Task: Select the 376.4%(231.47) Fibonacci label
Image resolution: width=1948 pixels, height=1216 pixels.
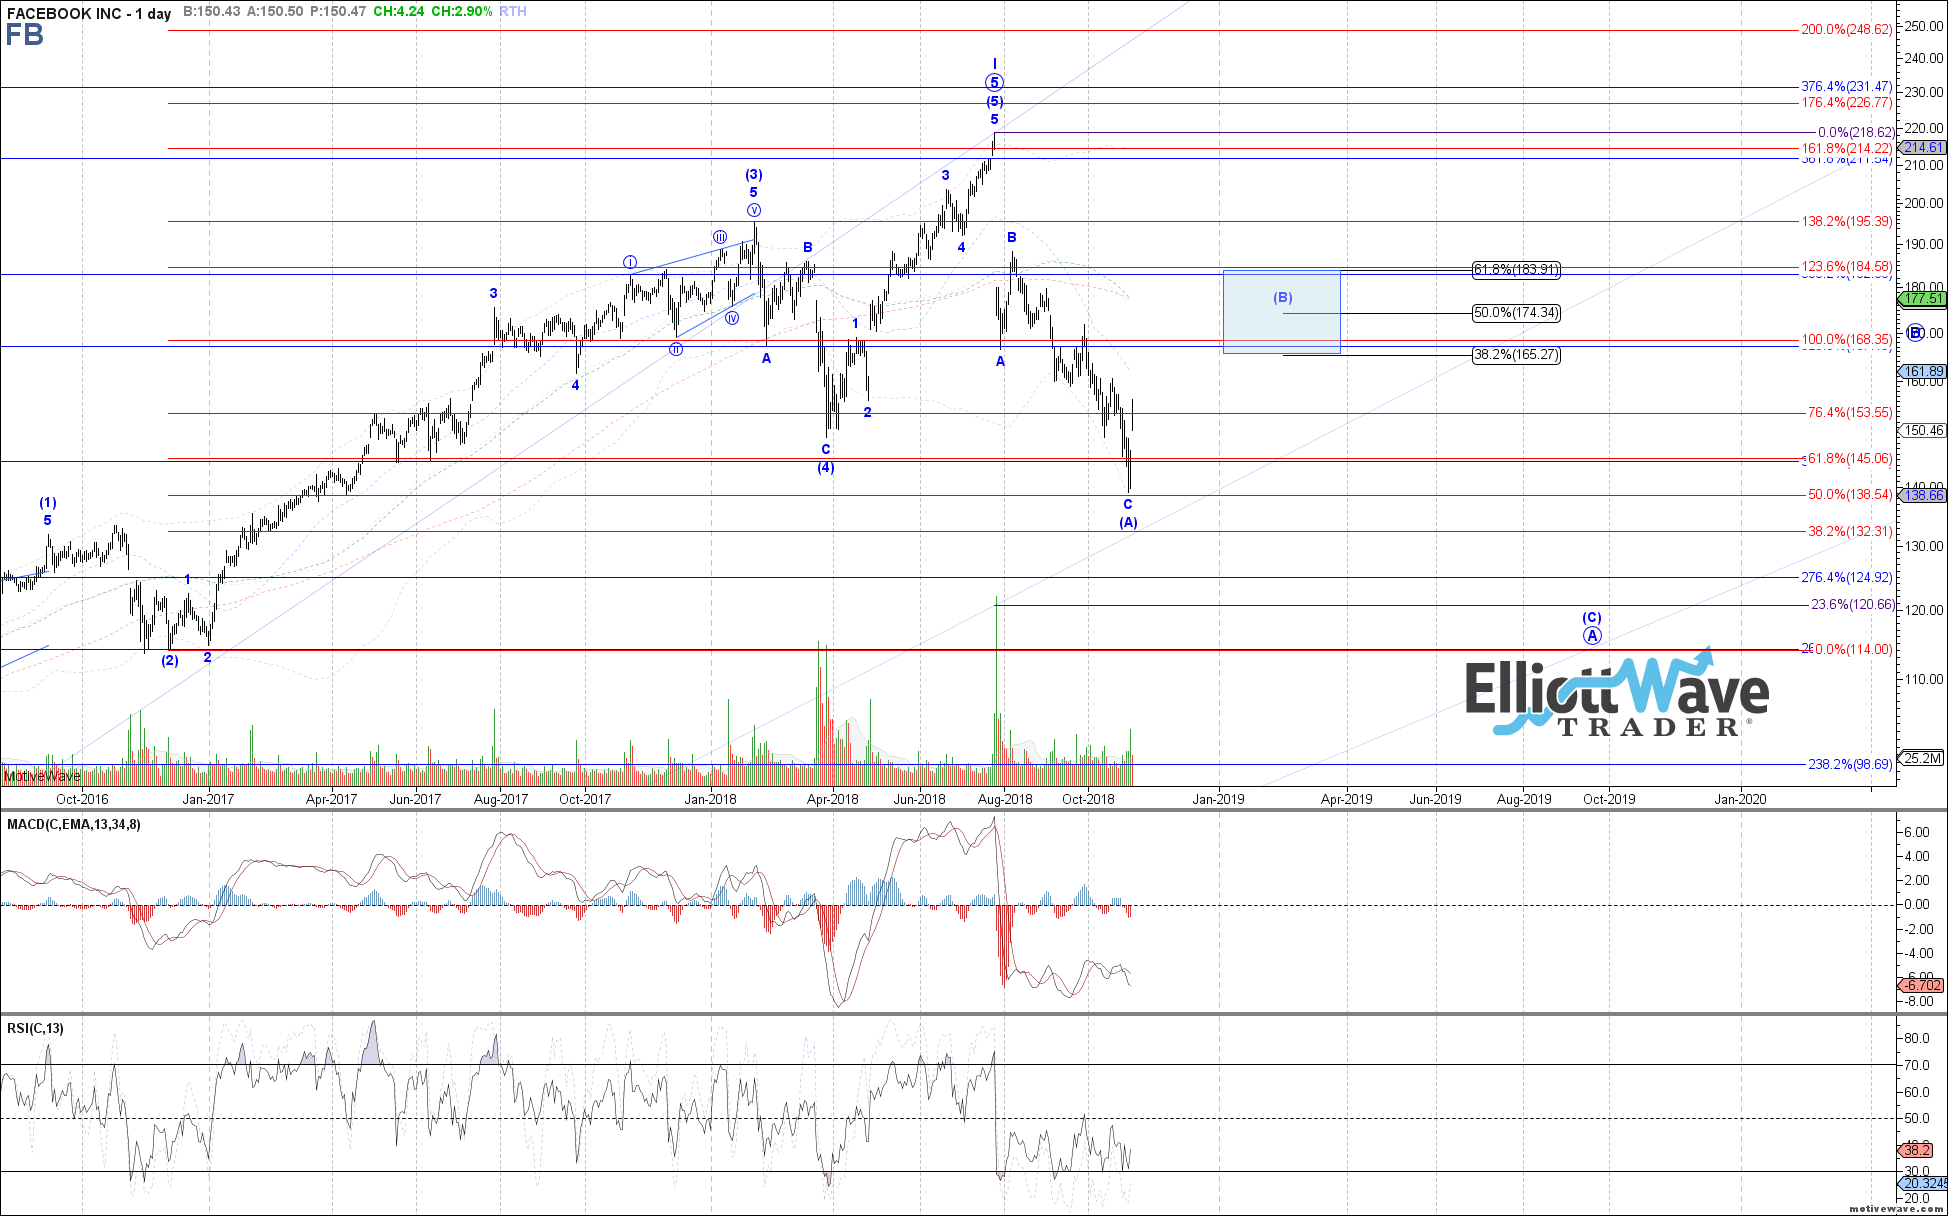Action: 1846,87
